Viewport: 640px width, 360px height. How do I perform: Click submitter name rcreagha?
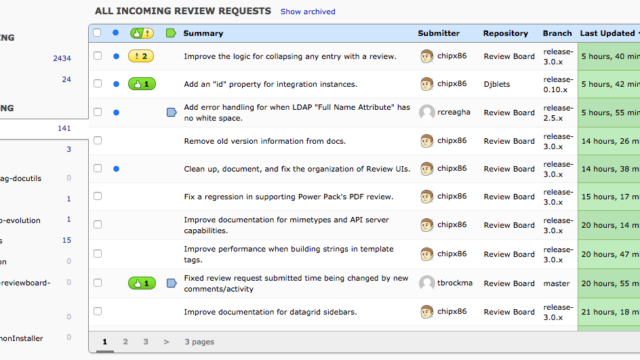pyautogui.click(x=453, y=112)
